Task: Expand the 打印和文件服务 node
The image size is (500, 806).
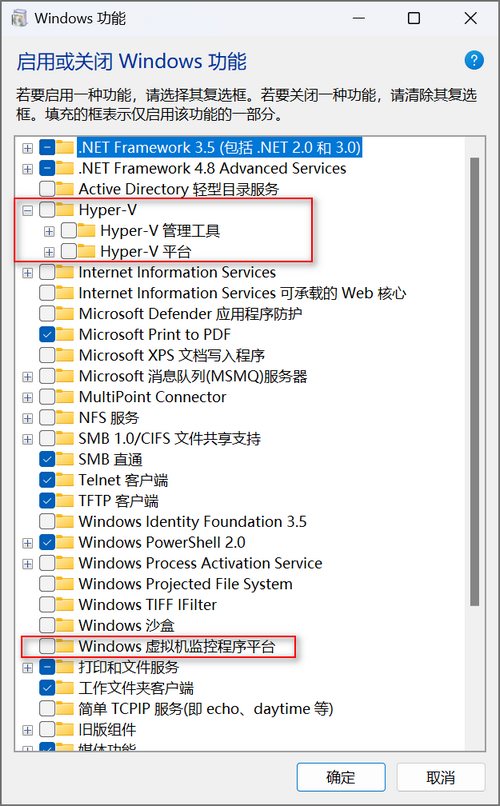Action: pyautogui.click(x=28, y=668)
